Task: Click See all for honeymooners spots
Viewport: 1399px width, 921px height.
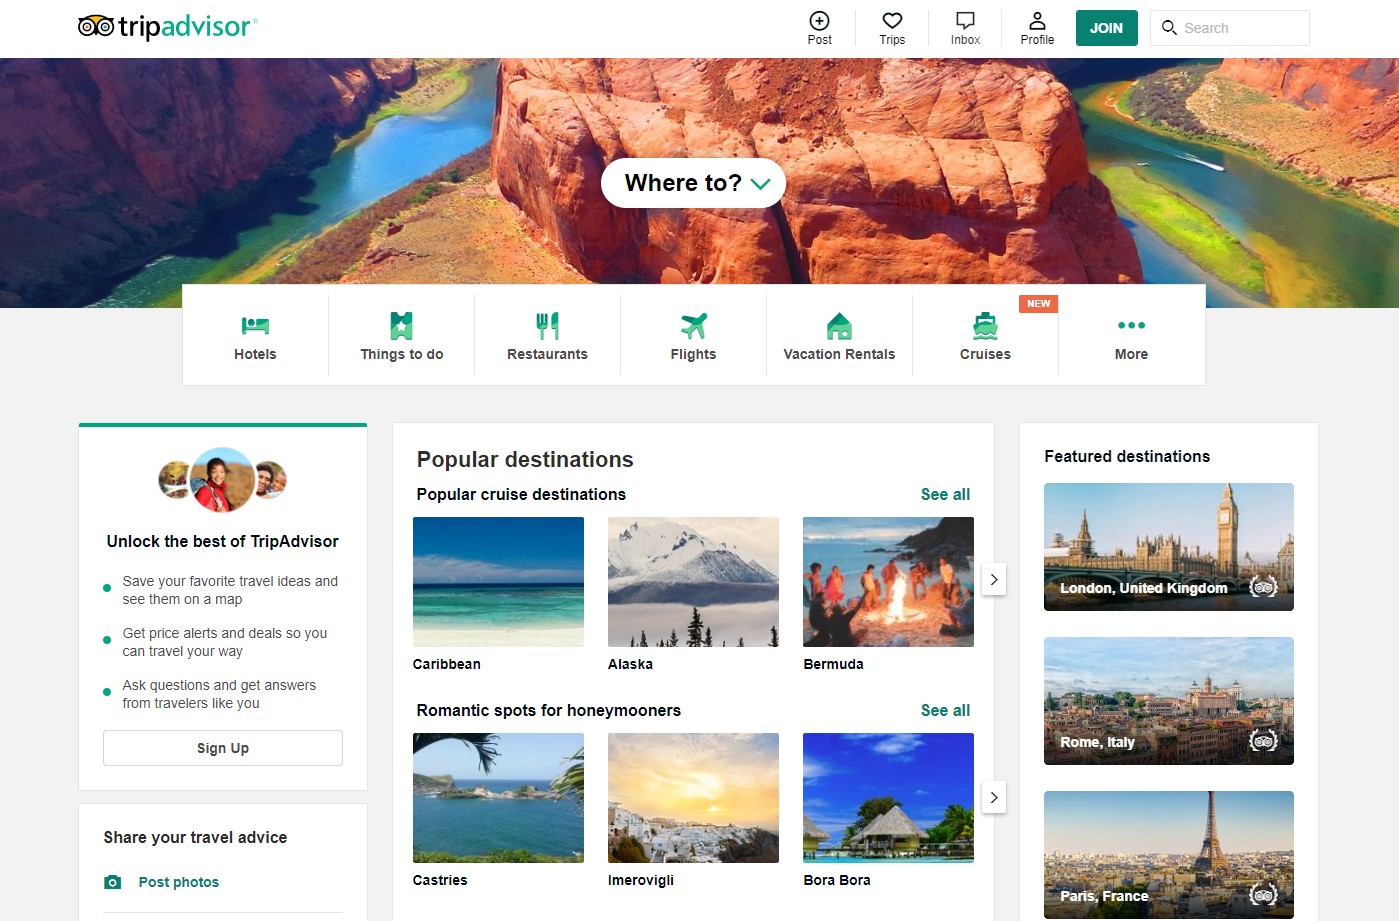Action: (x=945, y=710)
